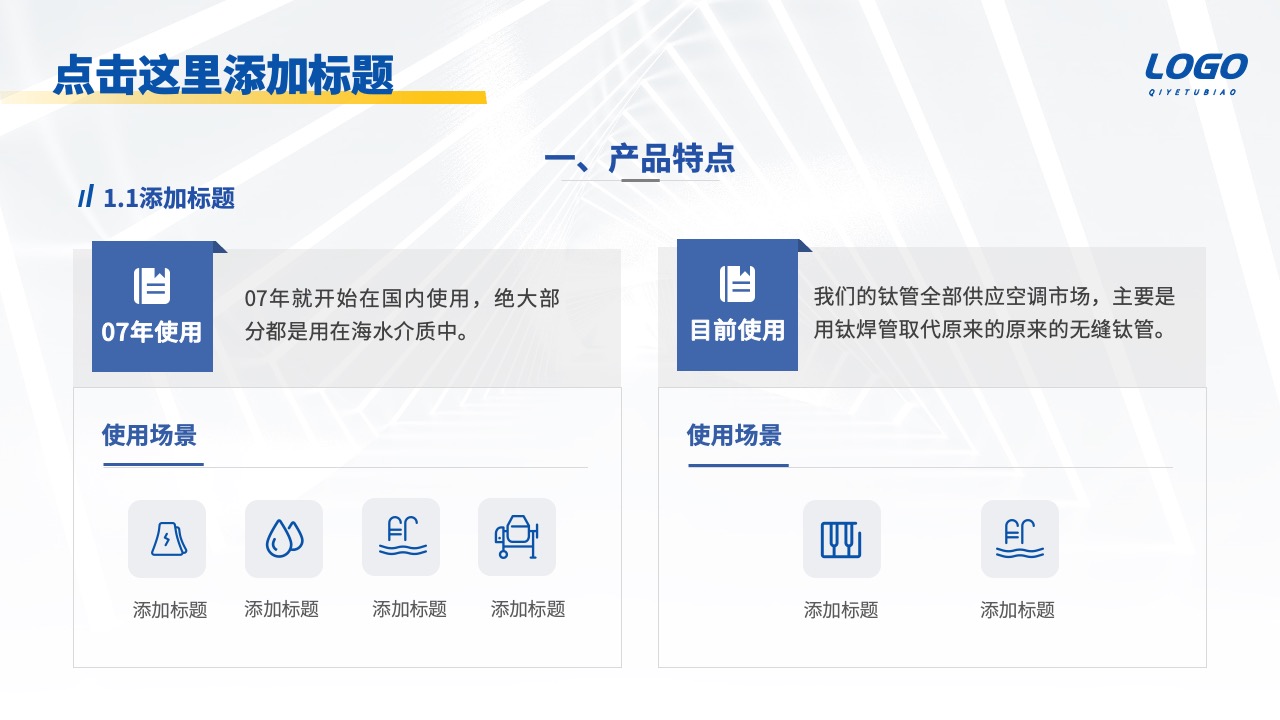Click the weight icon in left card
The image size is (1280, 720).
[x=167, y=539]
